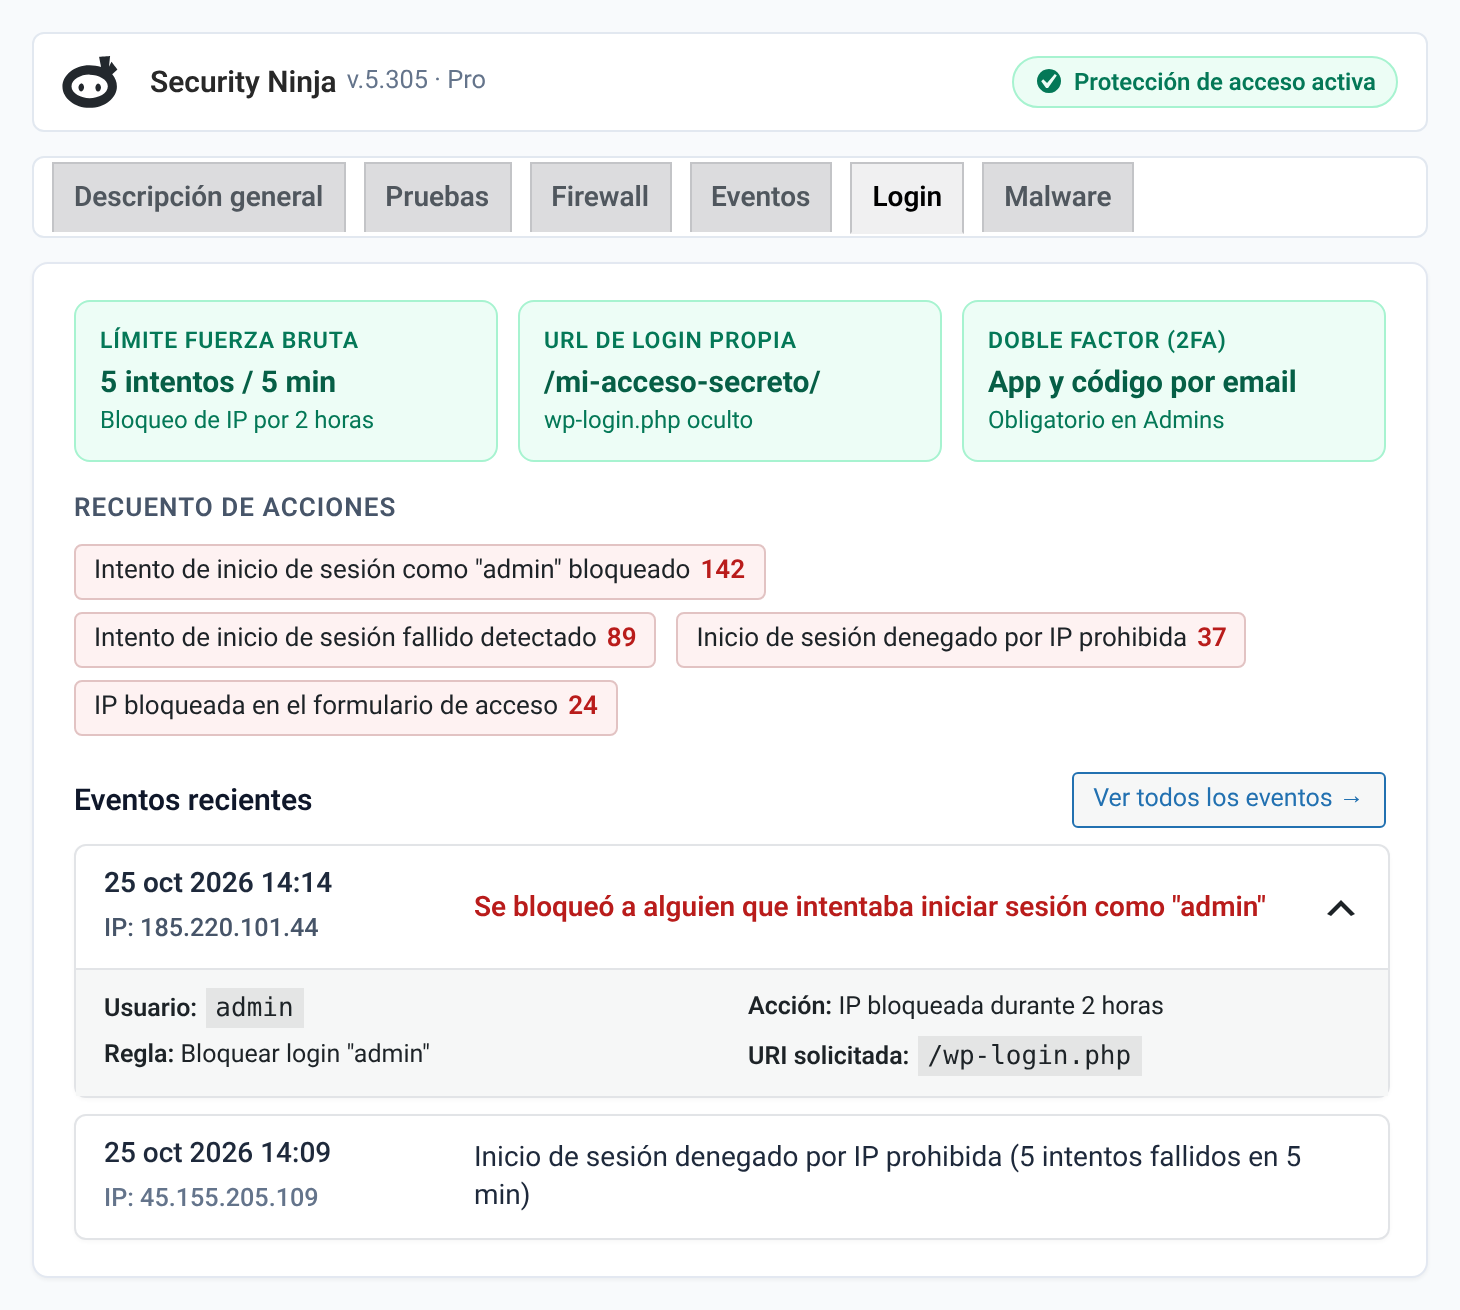Click the Security Ninja title text
The width and height of the screenshot is (1460, 1310).
pos(243,82)
